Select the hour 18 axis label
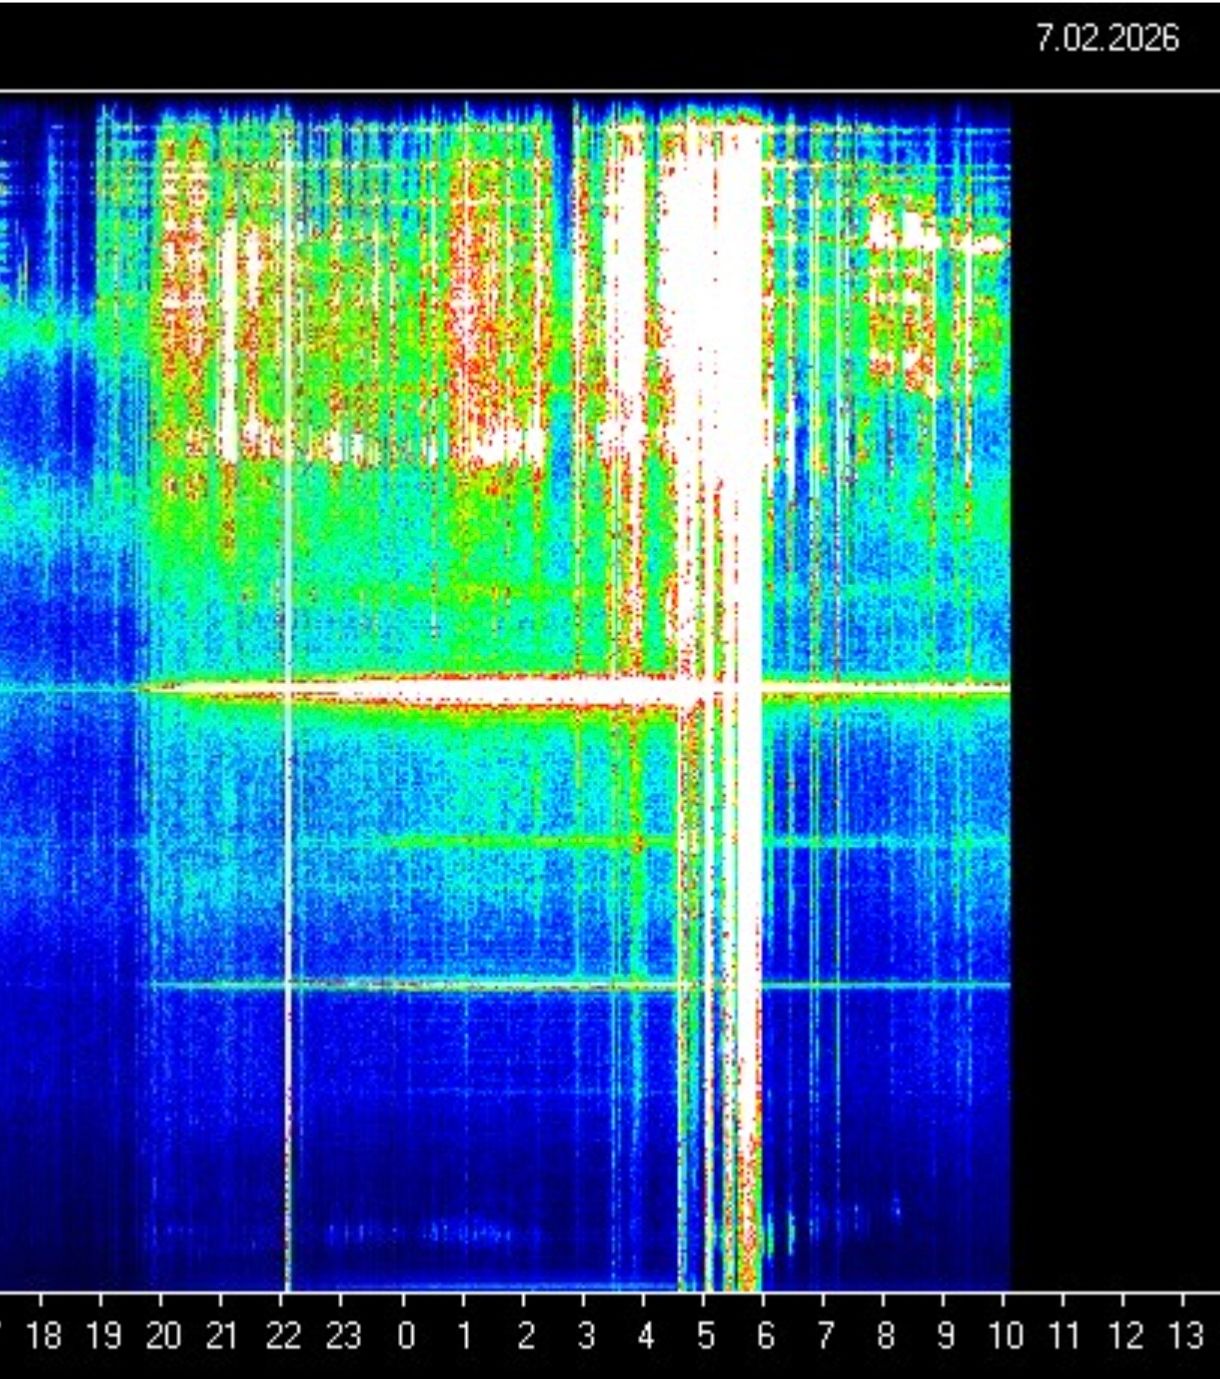Viewport: 1220px width, 1379px height. click(44, 1334)
